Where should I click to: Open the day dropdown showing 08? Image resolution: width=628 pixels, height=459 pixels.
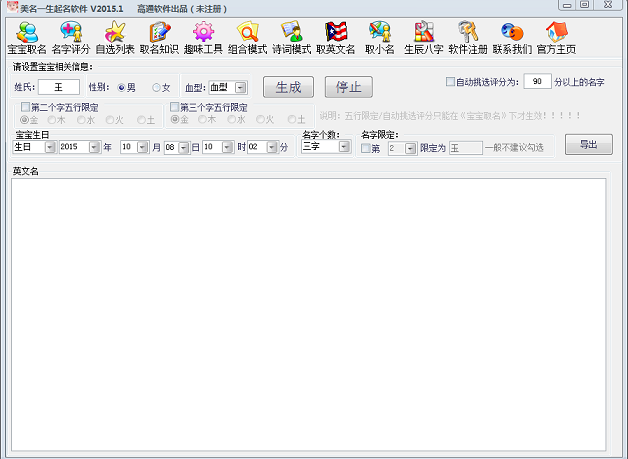183,147
